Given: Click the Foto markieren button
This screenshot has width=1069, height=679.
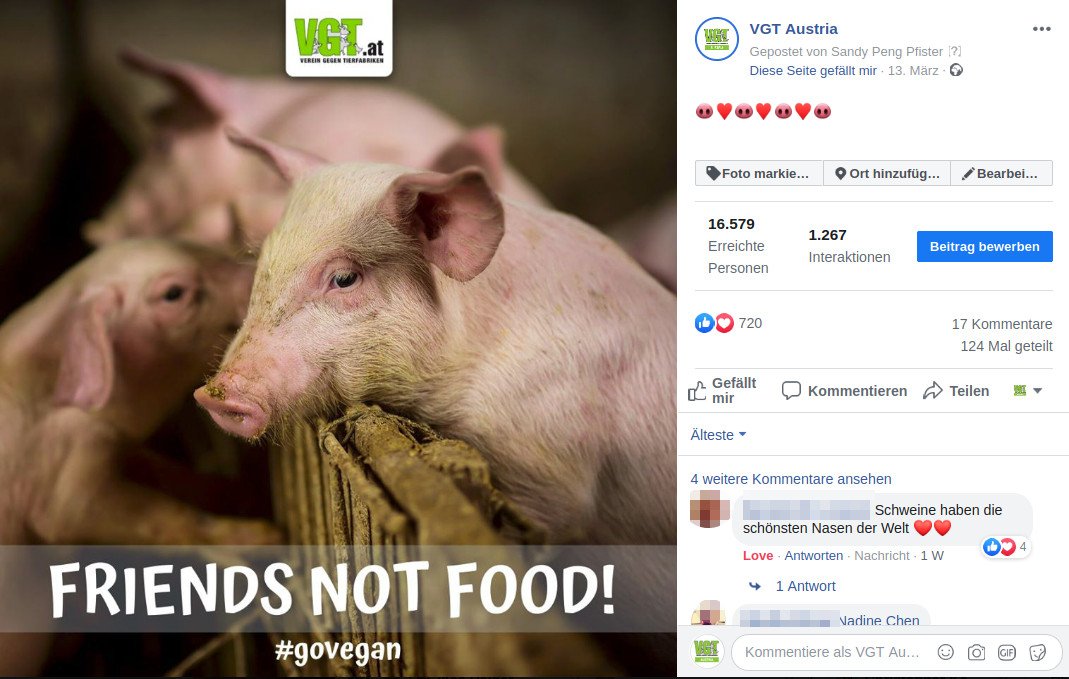Looking at the screenshot, I should coord(759,173).
